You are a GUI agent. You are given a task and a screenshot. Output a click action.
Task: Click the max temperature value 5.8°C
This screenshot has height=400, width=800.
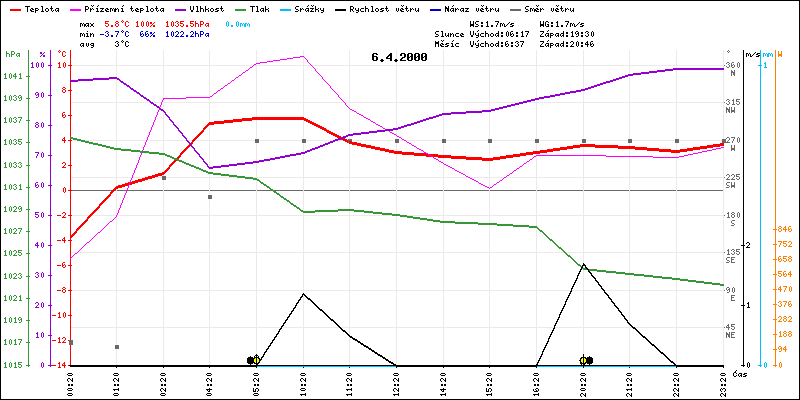point(119,22)
